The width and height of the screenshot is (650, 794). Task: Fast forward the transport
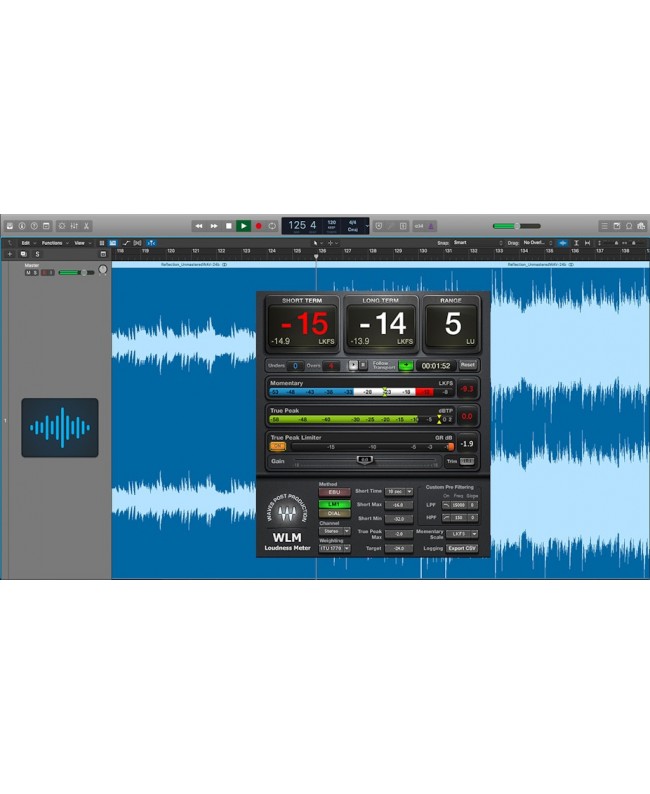pos(214,226)
